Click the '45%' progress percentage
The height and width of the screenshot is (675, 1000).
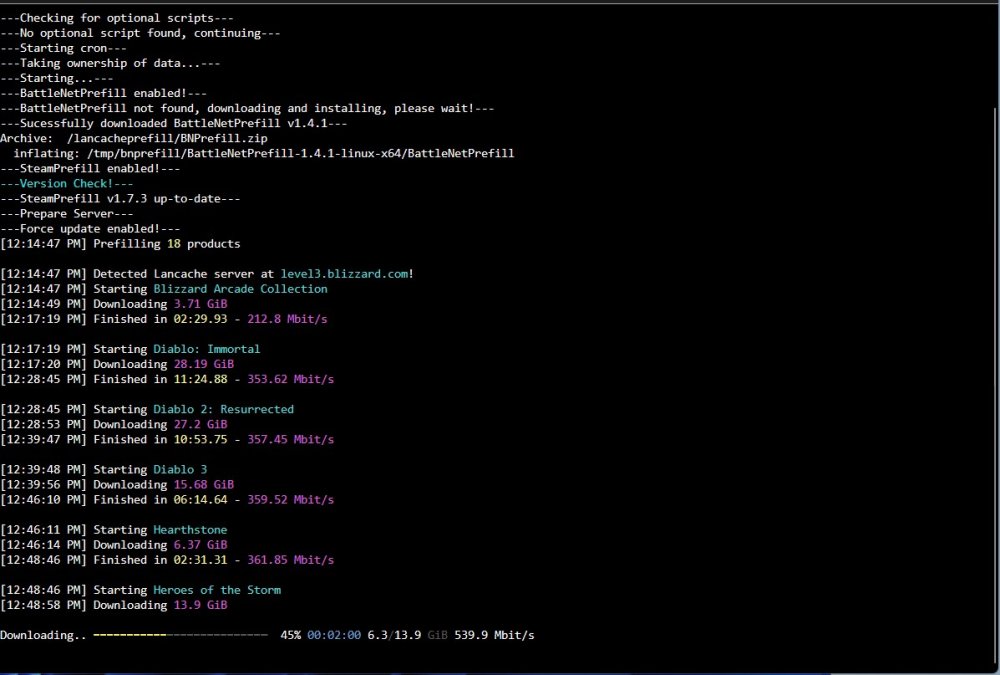pyautogui.click(x=291, y=635)
